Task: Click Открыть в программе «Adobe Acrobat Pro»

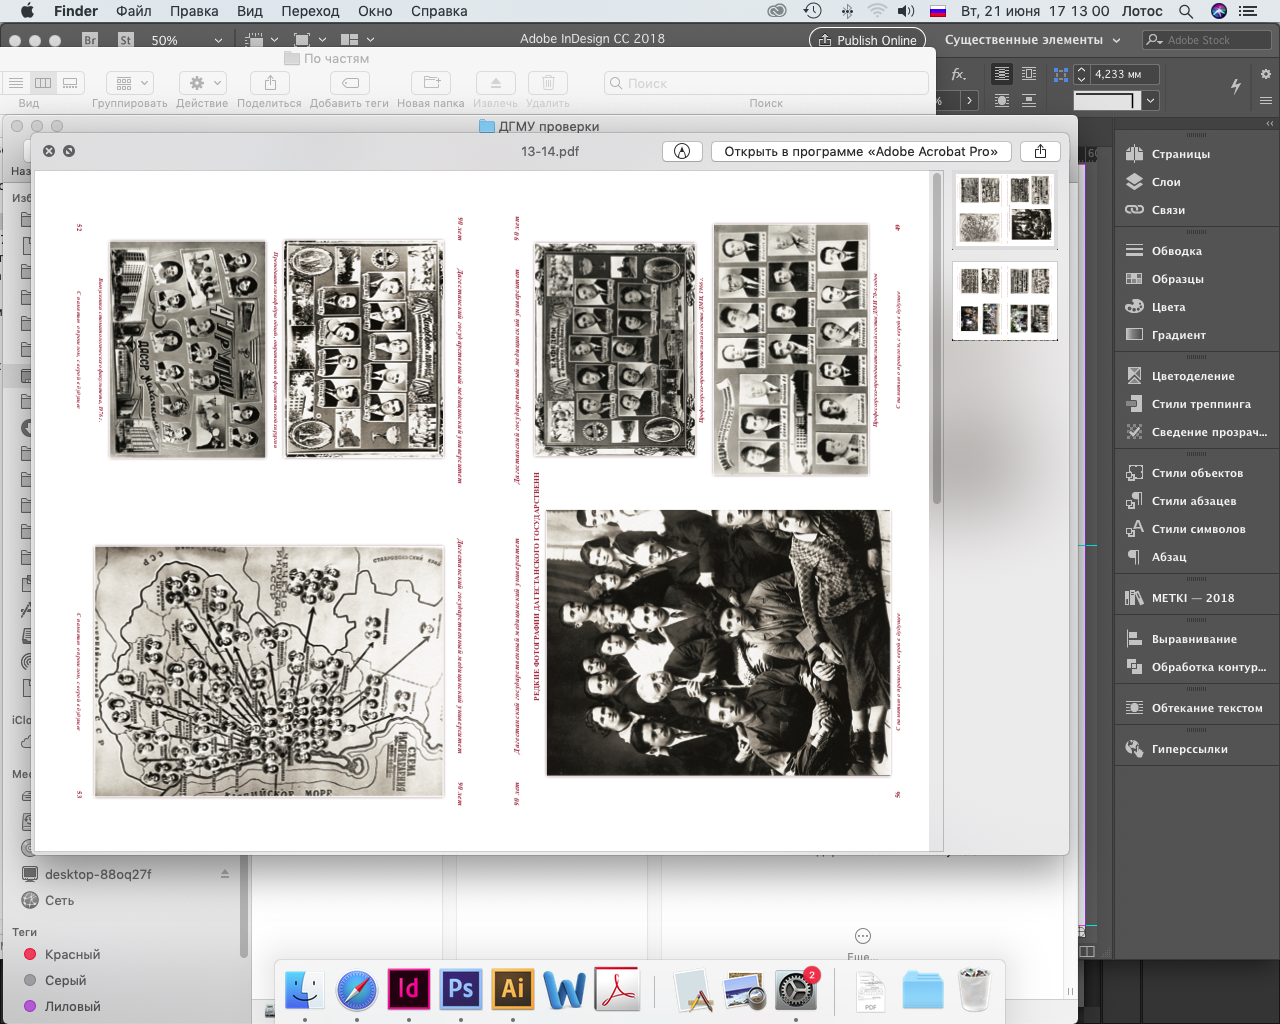Action: pyautogui.click(x=861, y=151)
